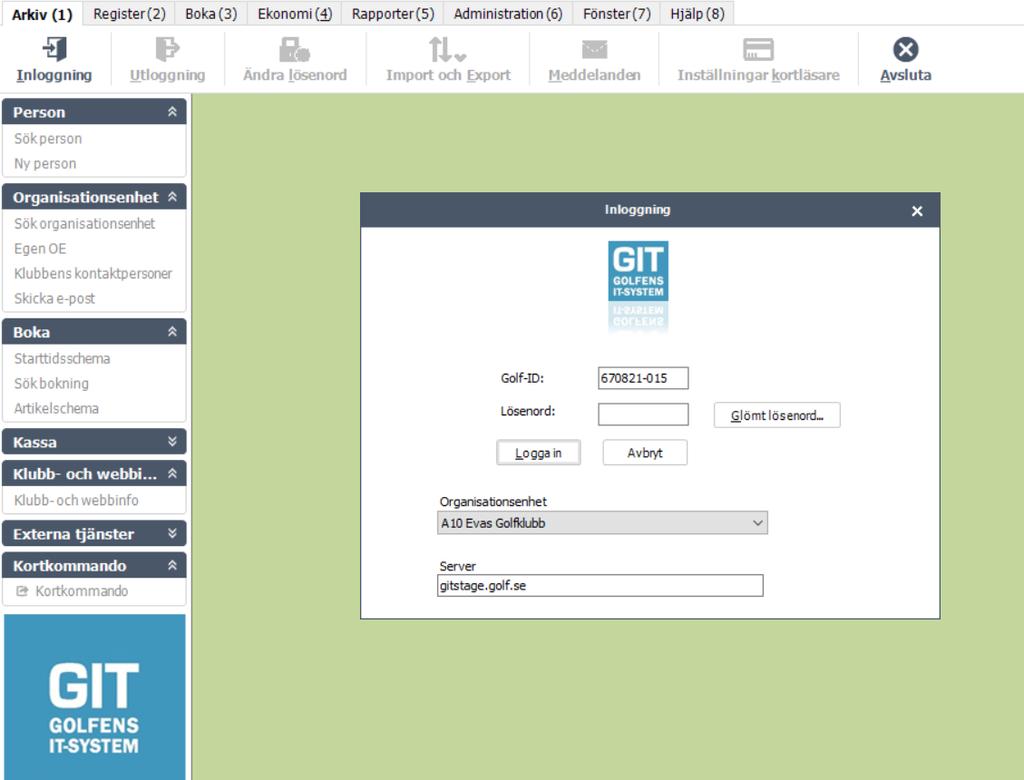Switch to the Arkiv (1) tab
The image size is (1024, 780).
point(42,14)
